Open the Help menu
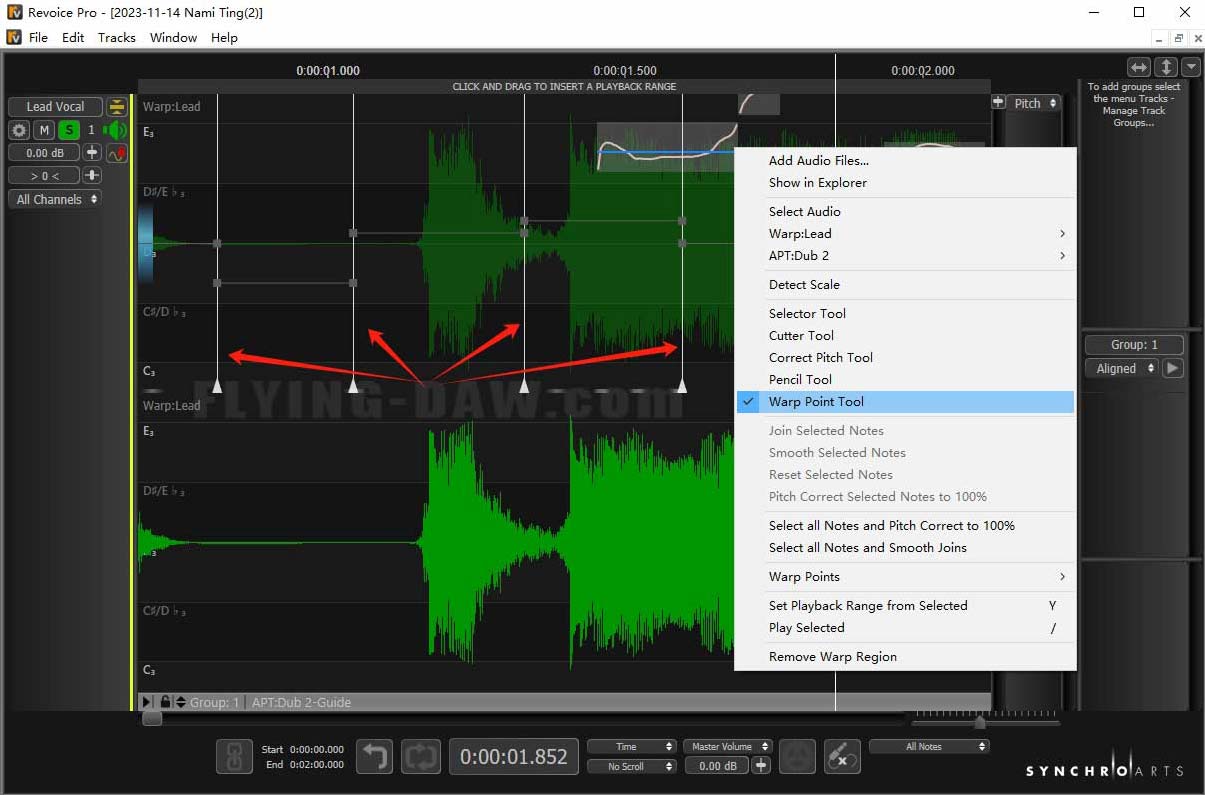1205x795 pixels. point(225,37)
